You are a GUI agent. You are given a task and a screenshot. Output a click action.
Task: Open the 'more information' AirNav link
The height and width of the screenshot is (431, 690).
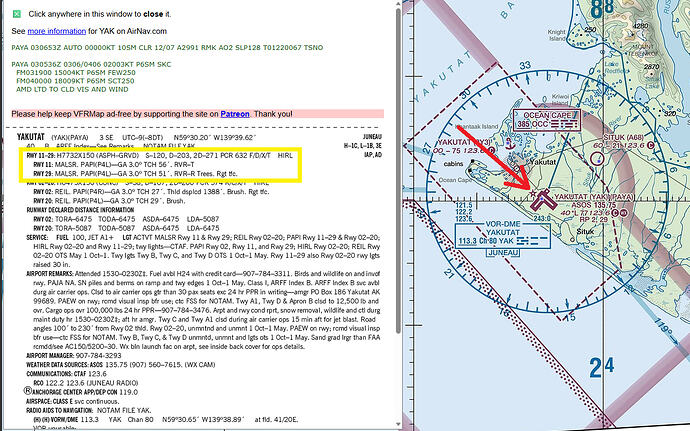[x=56, y=31]
